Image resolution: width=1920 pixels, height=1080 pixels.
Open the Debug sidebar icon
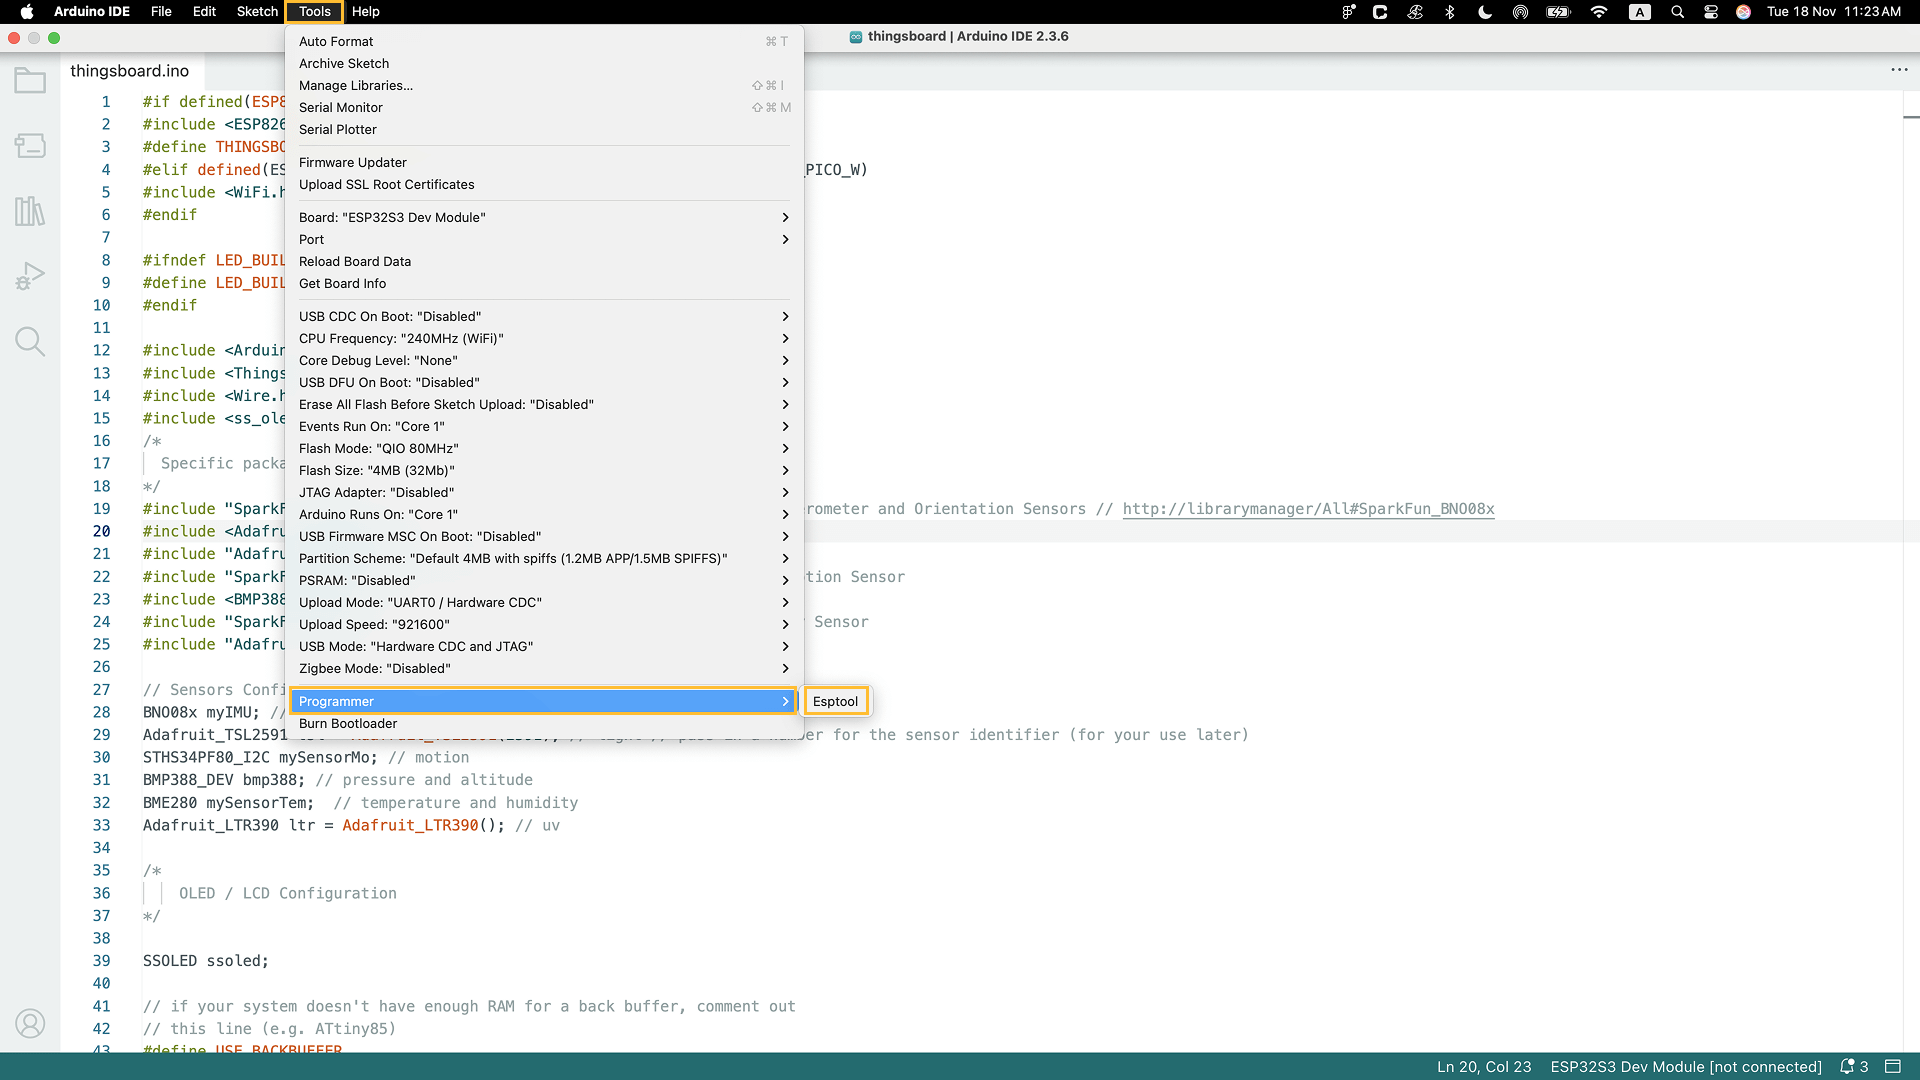click(x=30, y=276)
